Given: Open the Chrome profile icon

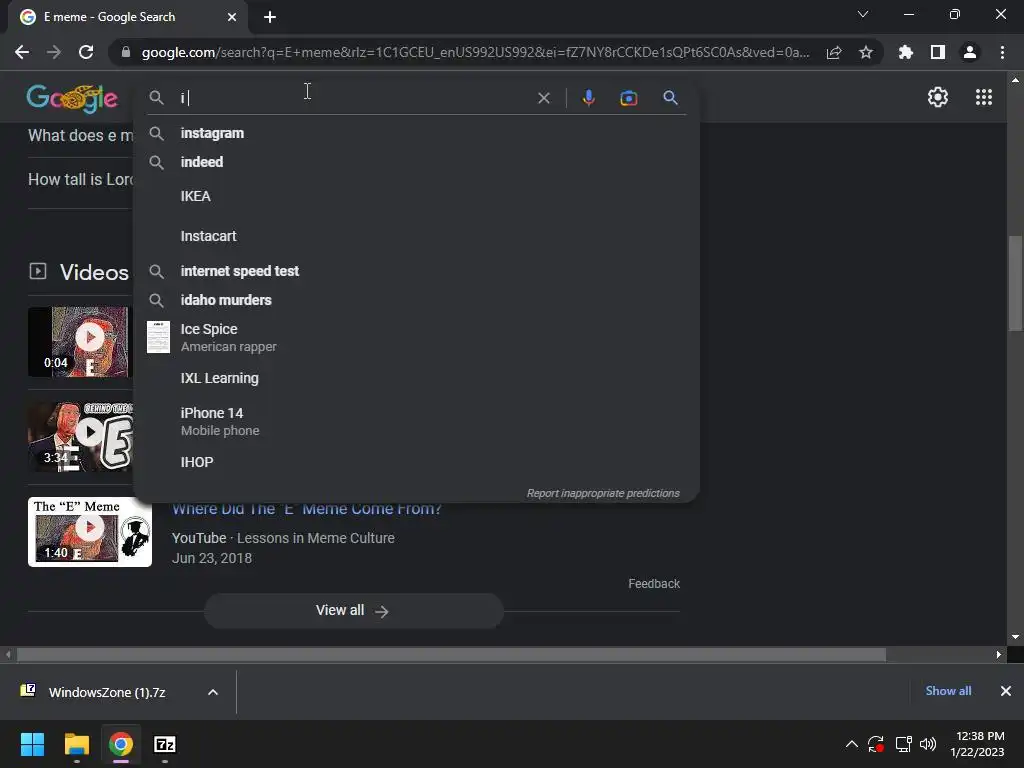Looking at the screenshot, I should (x=970, y=52).
